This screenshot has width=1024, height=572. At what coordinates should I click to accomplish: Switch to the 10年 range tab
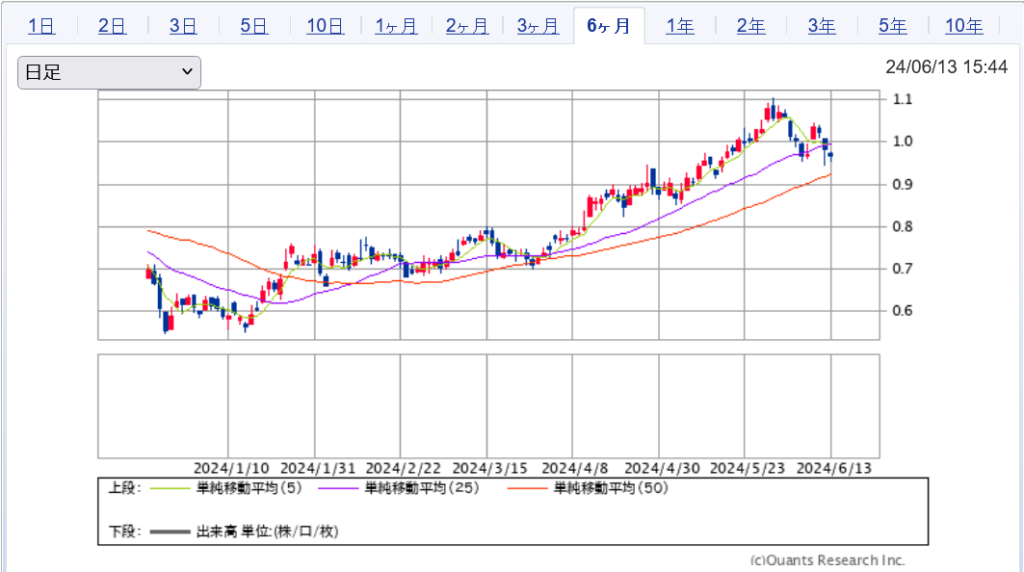(964, 26)
